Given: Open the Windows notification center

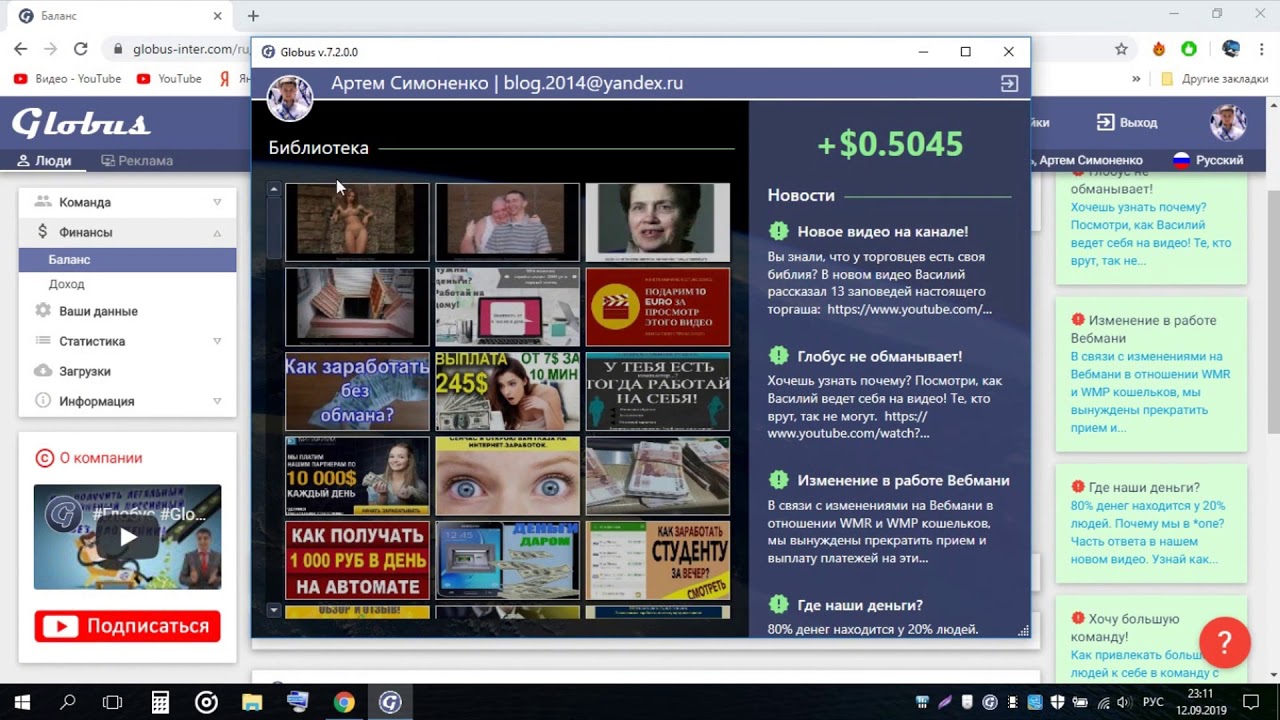Looking at the screenshot, I should tap(1250, 701).
